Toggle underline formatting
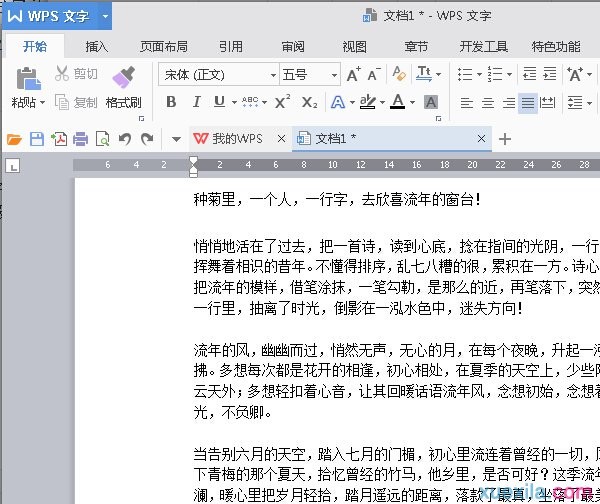Image resolution: width=600 pixels, height=504 pixels. (219, 102)
